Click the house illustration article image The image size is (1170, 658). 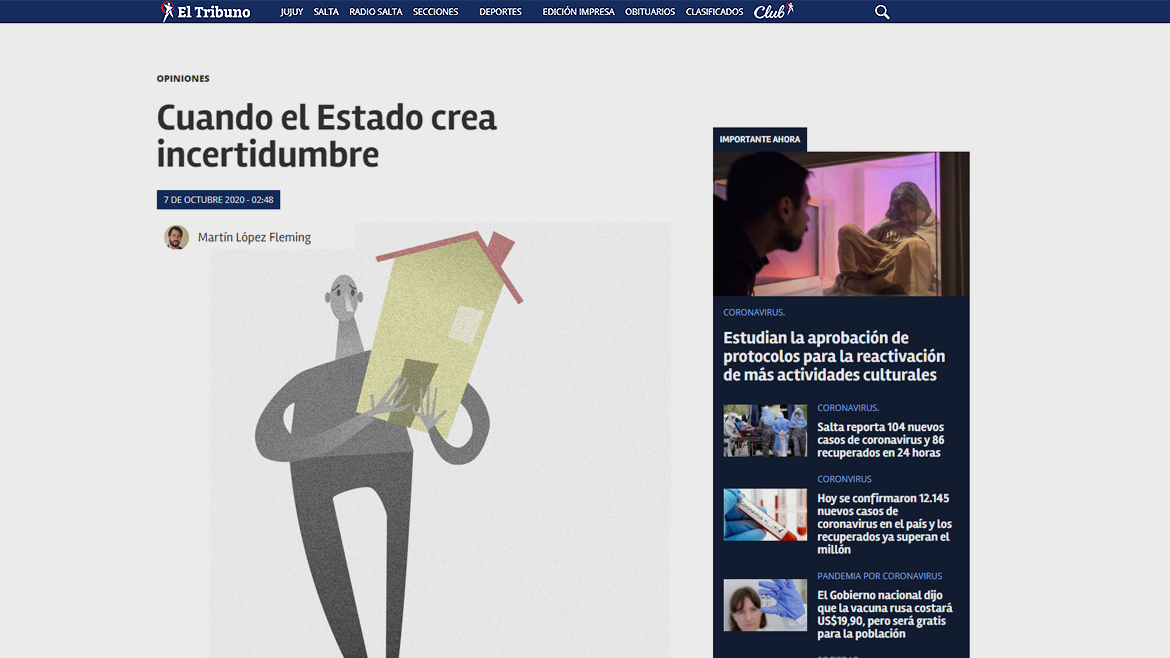[x=440, y=440]
